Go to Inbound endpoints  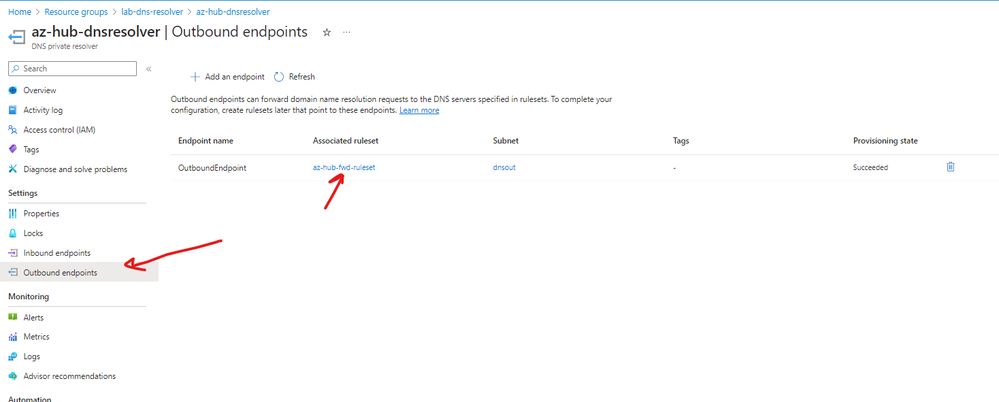[x=57, y=253]
